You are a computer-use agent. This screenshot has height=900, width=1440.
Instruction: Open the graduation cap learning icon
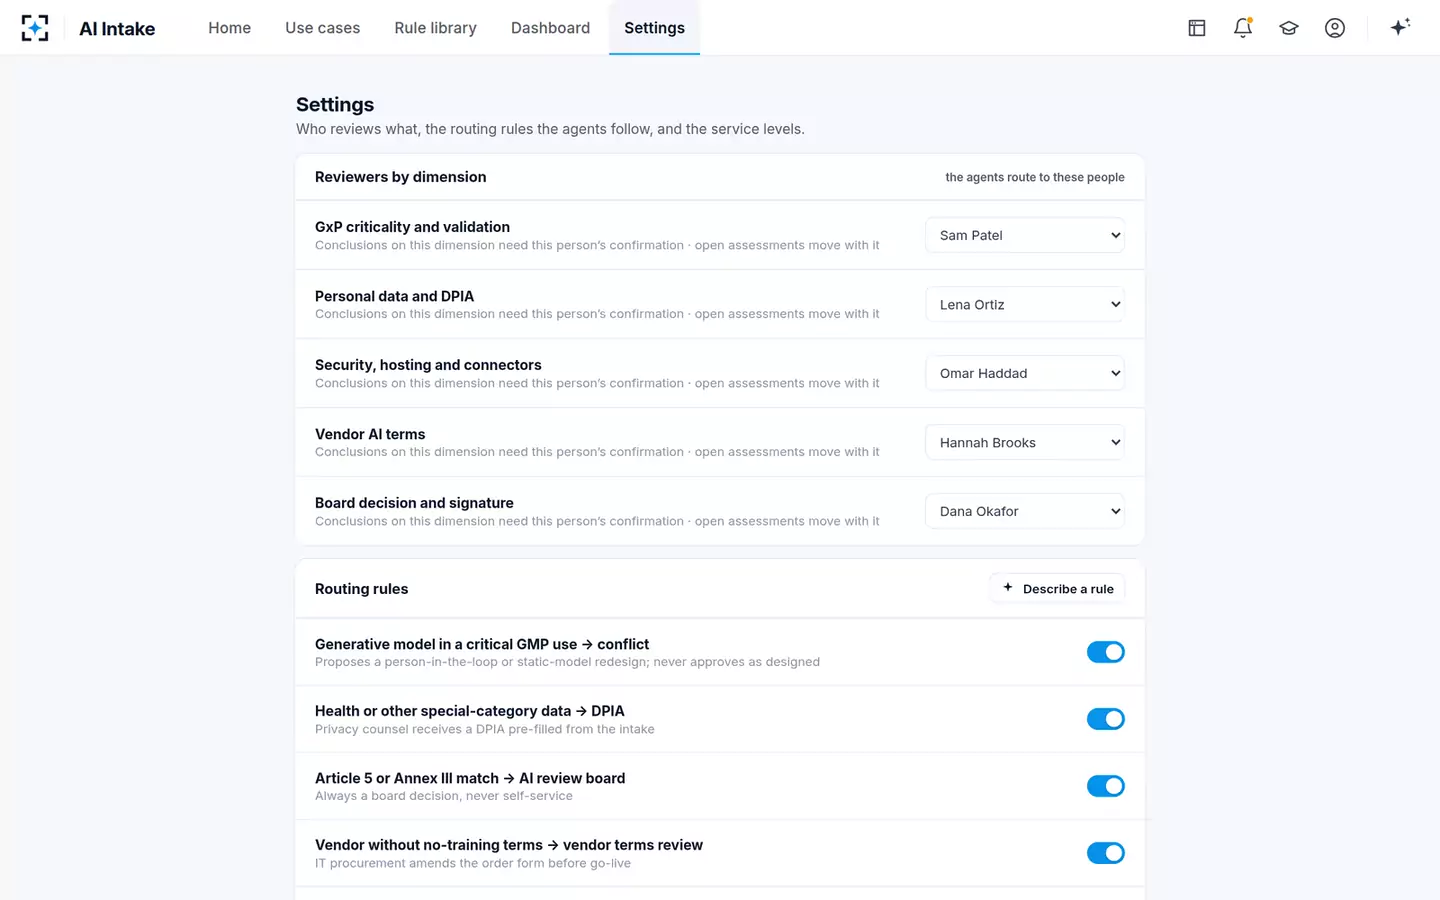(x=1289, y=28)
